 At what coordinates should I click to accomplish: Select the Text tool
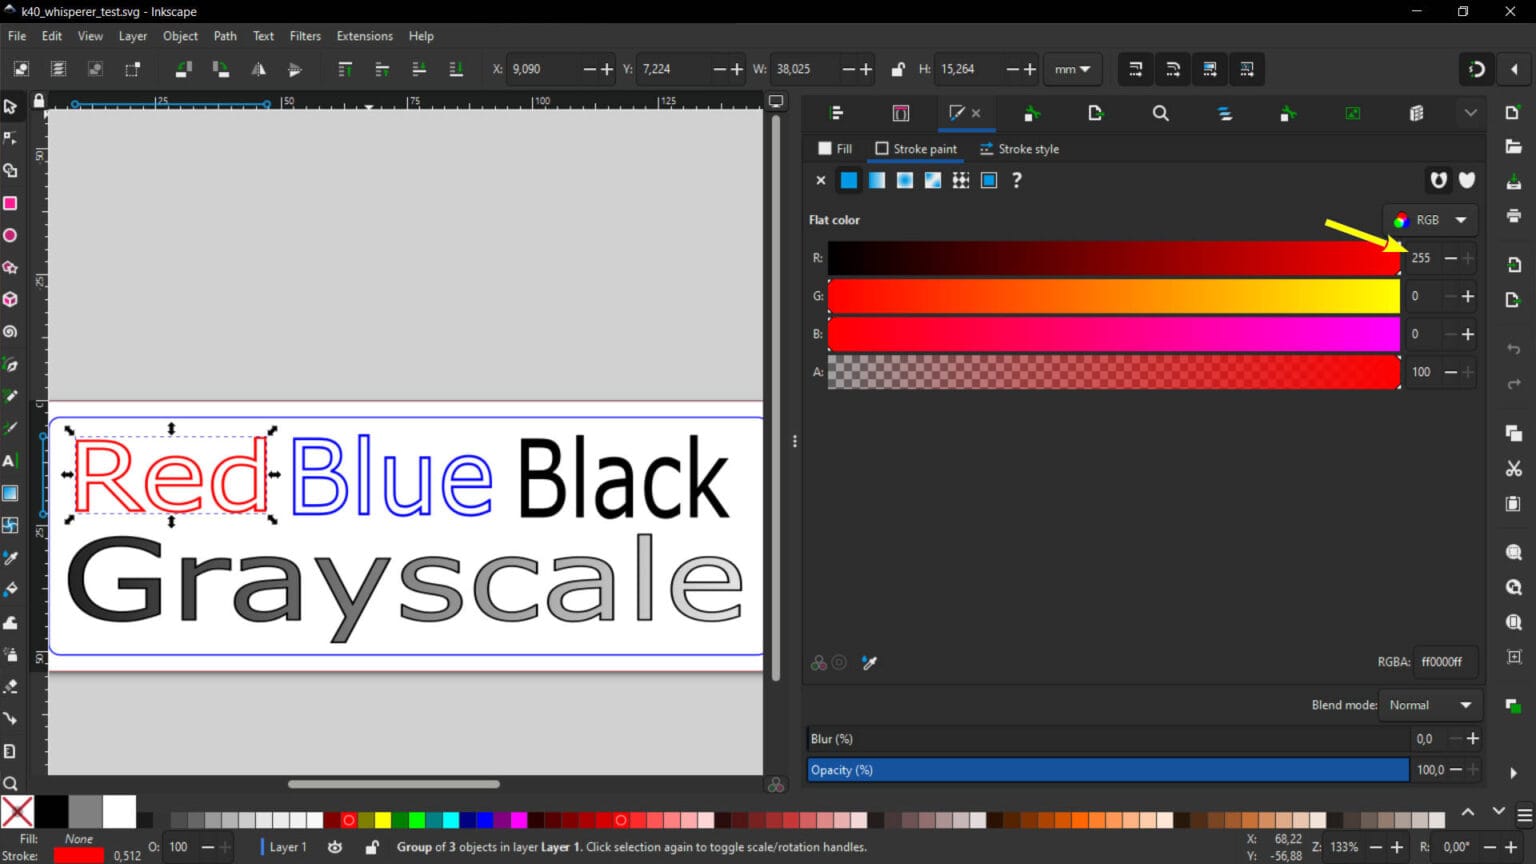click(10, 461)
